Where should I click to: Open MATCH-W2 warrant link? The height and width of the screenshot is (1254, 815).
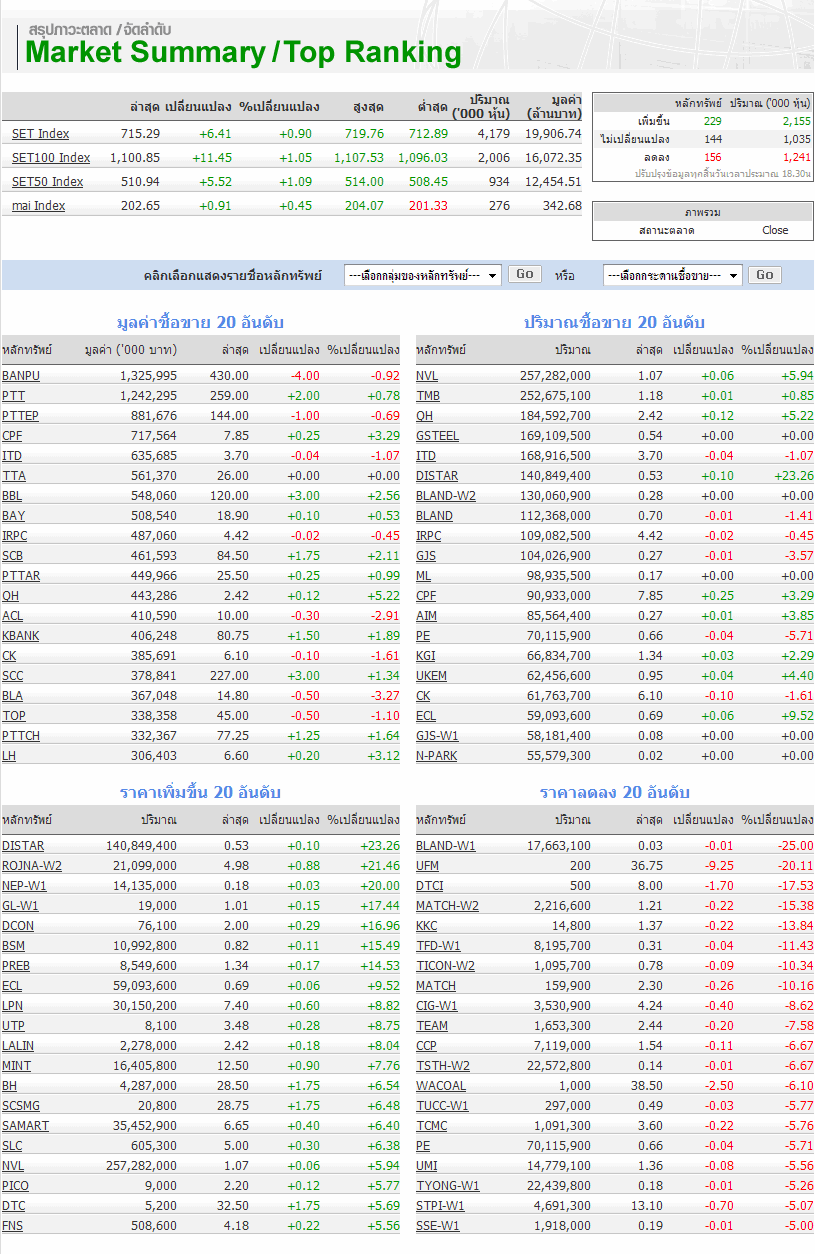447,906
